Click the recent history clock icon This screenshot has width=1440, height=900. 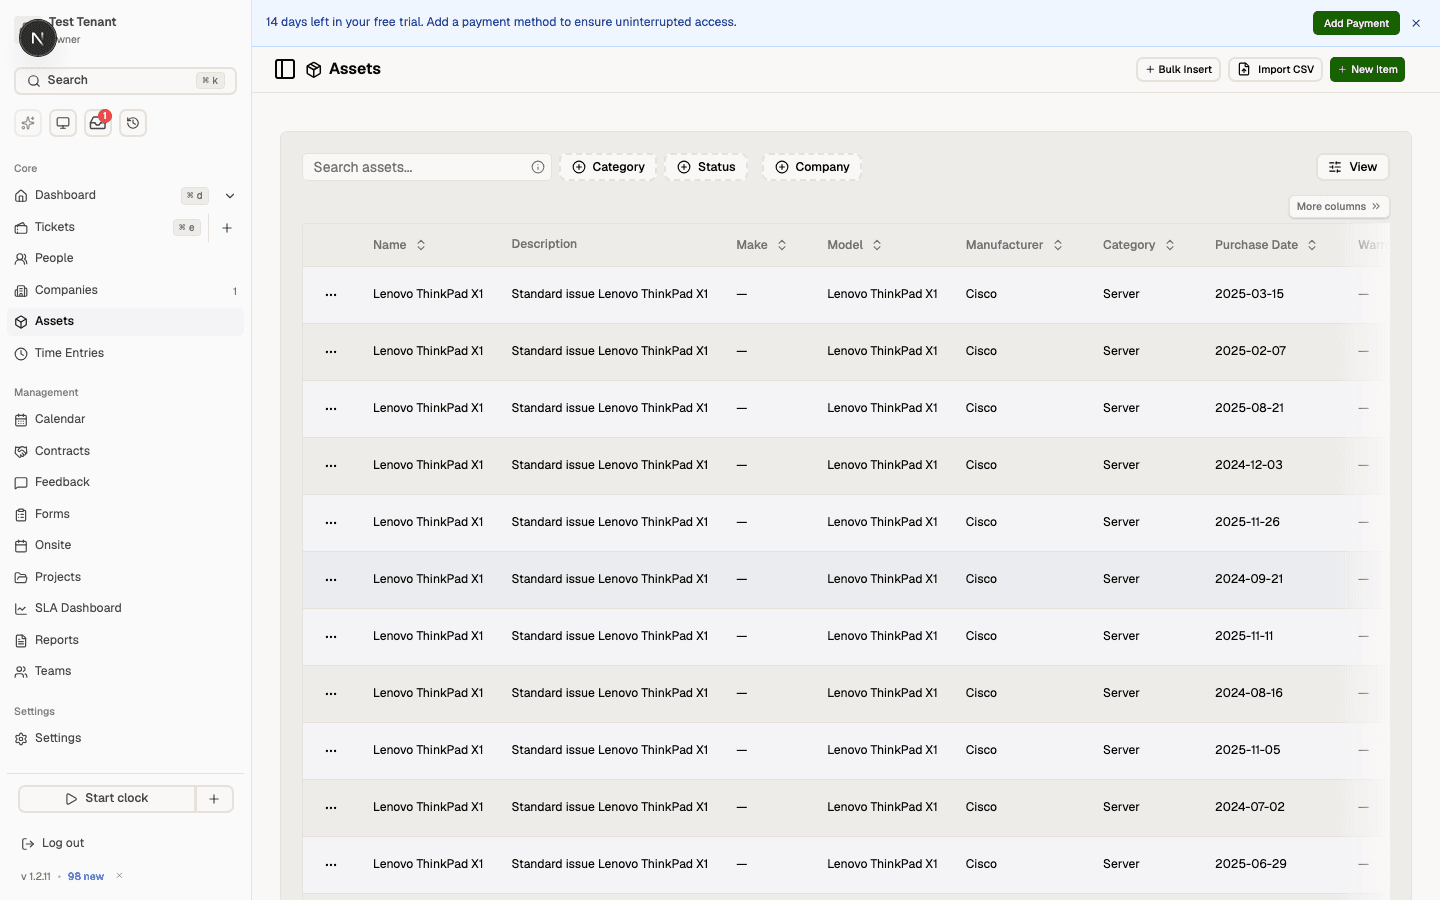click(133, 122)
